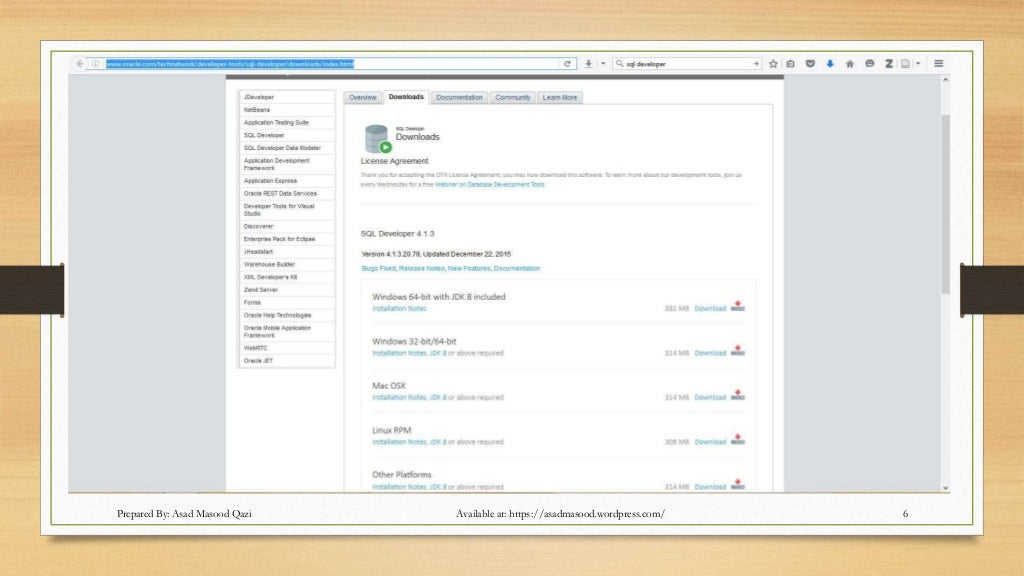Click download icon for Windows 64-bit JDK 8
The height and width of the screenshot is (576, 1024).
(738, 306)
